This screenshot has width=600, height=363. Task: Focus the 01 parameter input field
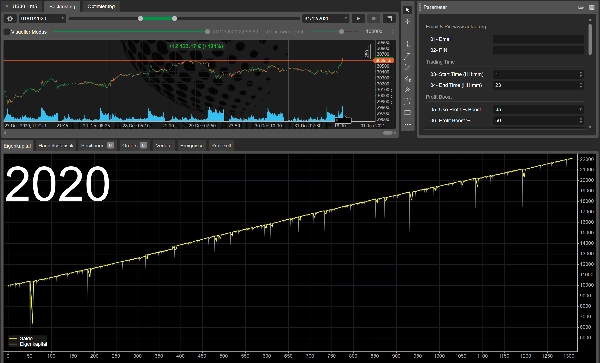[x=538, y=39]
